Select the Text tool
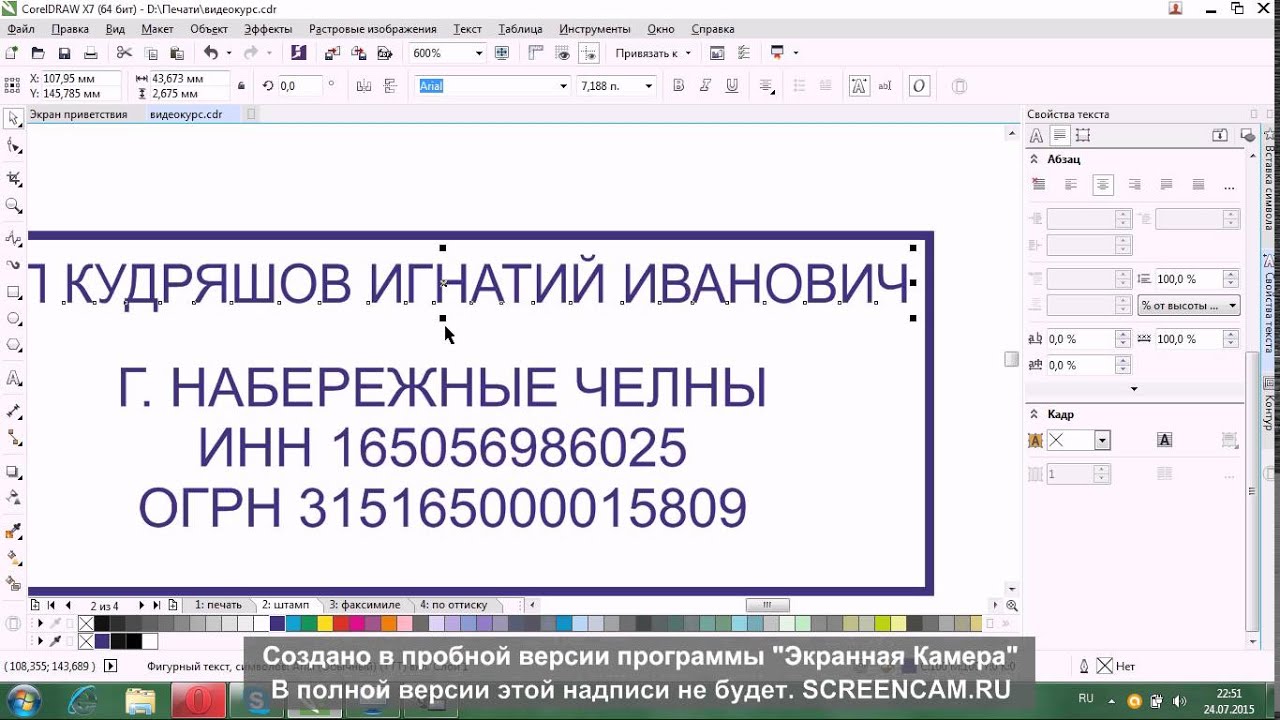This screenshot has width=1280, height=720. pyautogui.click(x=14, y=378)
